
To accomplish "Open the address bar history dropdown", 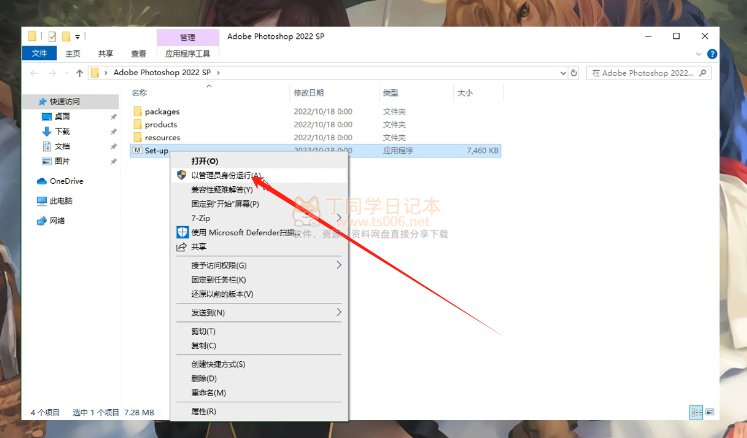I will 563,73.
